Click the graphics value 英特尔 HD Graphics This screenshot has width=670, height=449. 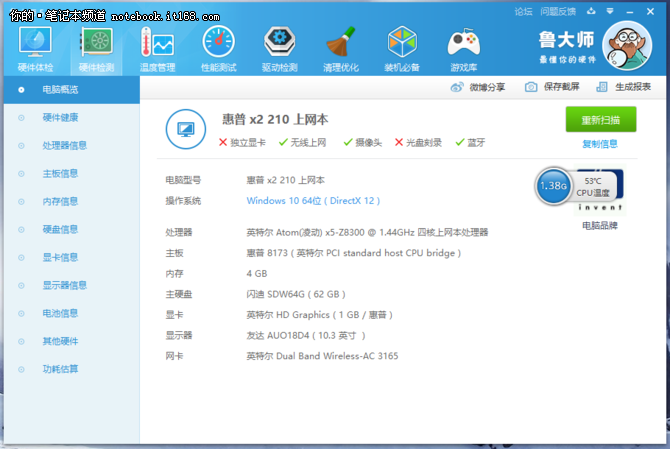tap(319, 315)
